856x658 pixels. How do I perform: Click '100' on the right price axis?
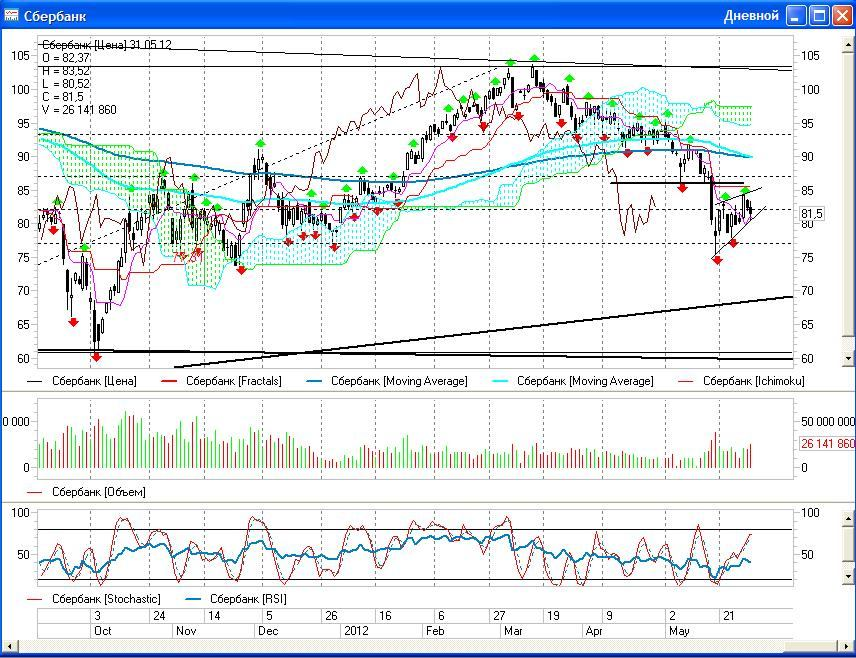coord(810,90)
